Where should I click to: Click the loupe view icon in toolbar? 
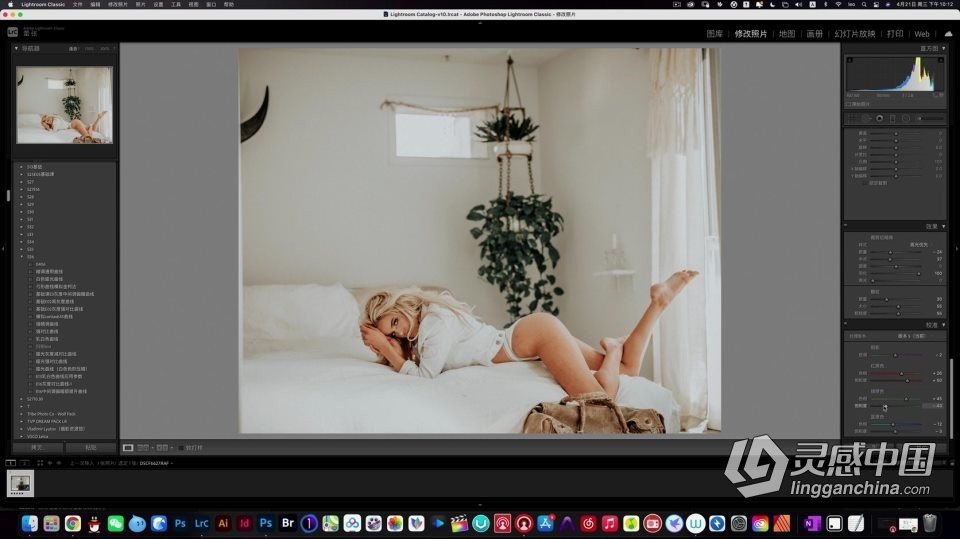click(x=128, y=447)
